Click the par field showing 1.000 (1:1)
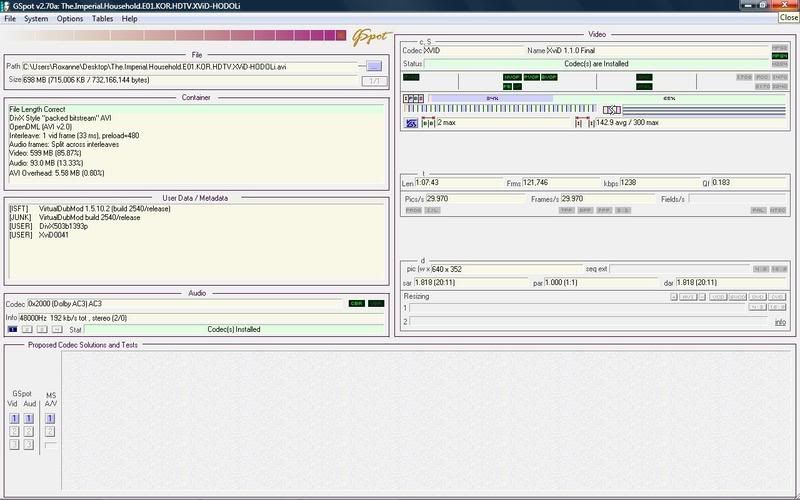Screen dimensions: 800x500 pos(601,283)
